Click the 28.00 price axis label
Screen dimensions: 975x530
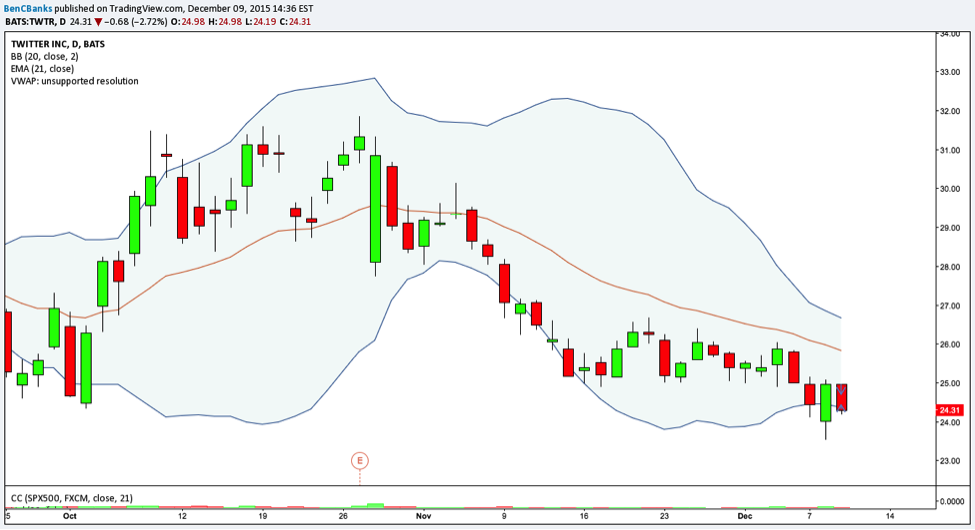tap(950, 267)
